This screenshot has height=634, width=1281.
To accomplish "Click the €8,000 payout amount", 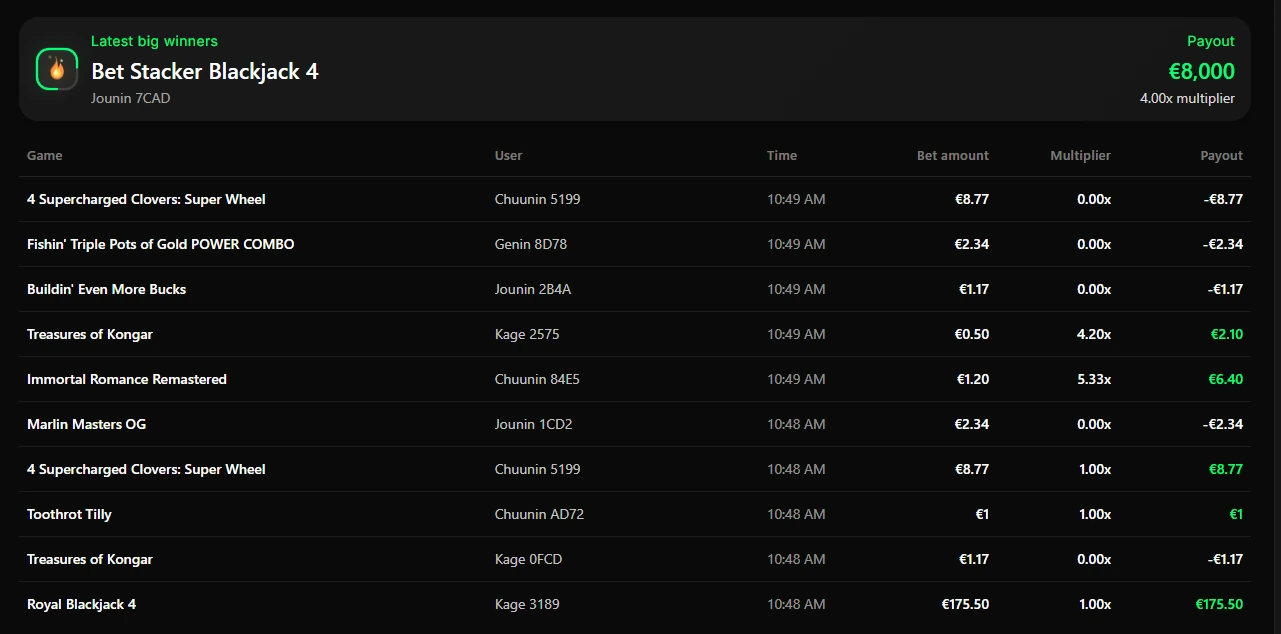I will 1202,71.
